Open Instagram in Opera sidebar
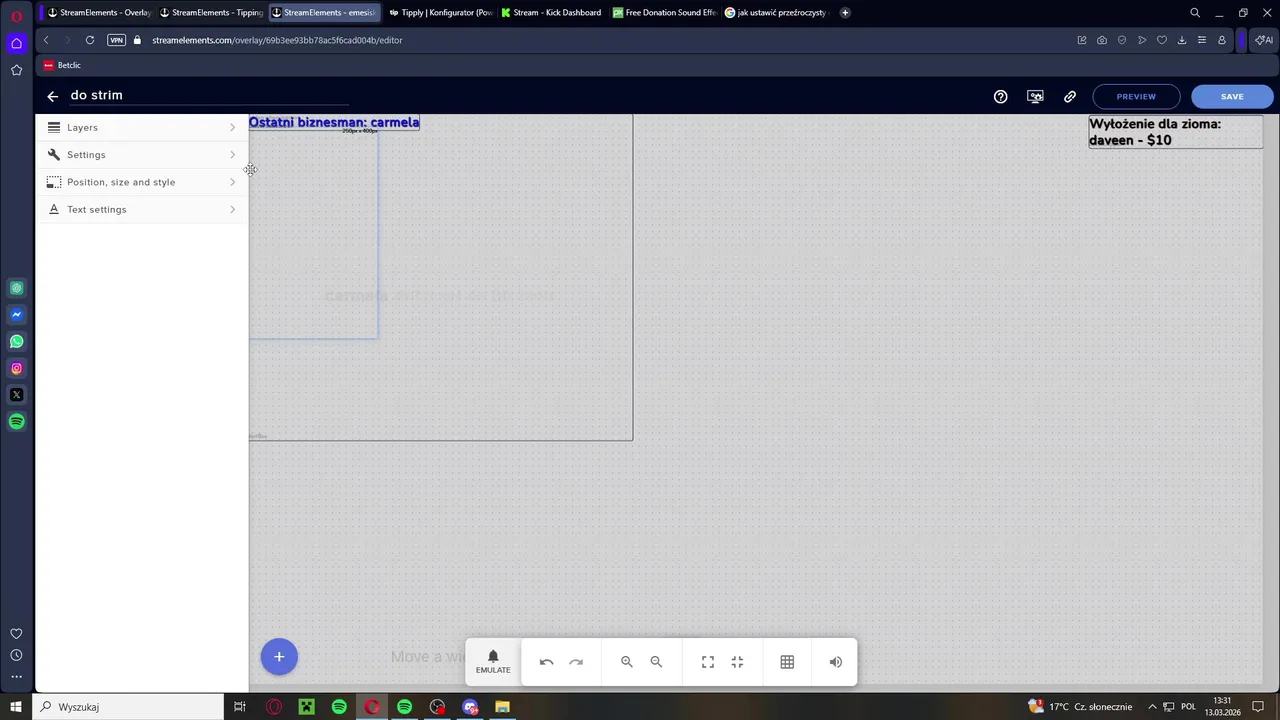Screen dimensions: 1280x720 tap(16, 368)
